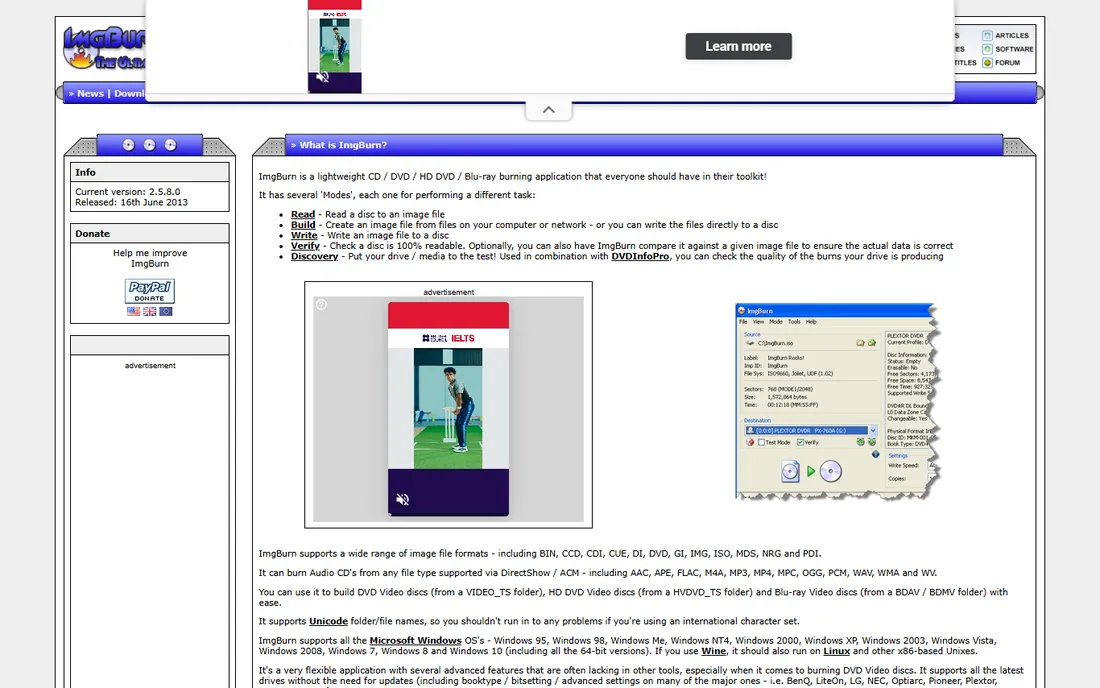This screenshot has width=1100, height=688.
Task: Follow the Wine link
Action: pos(713,652)
